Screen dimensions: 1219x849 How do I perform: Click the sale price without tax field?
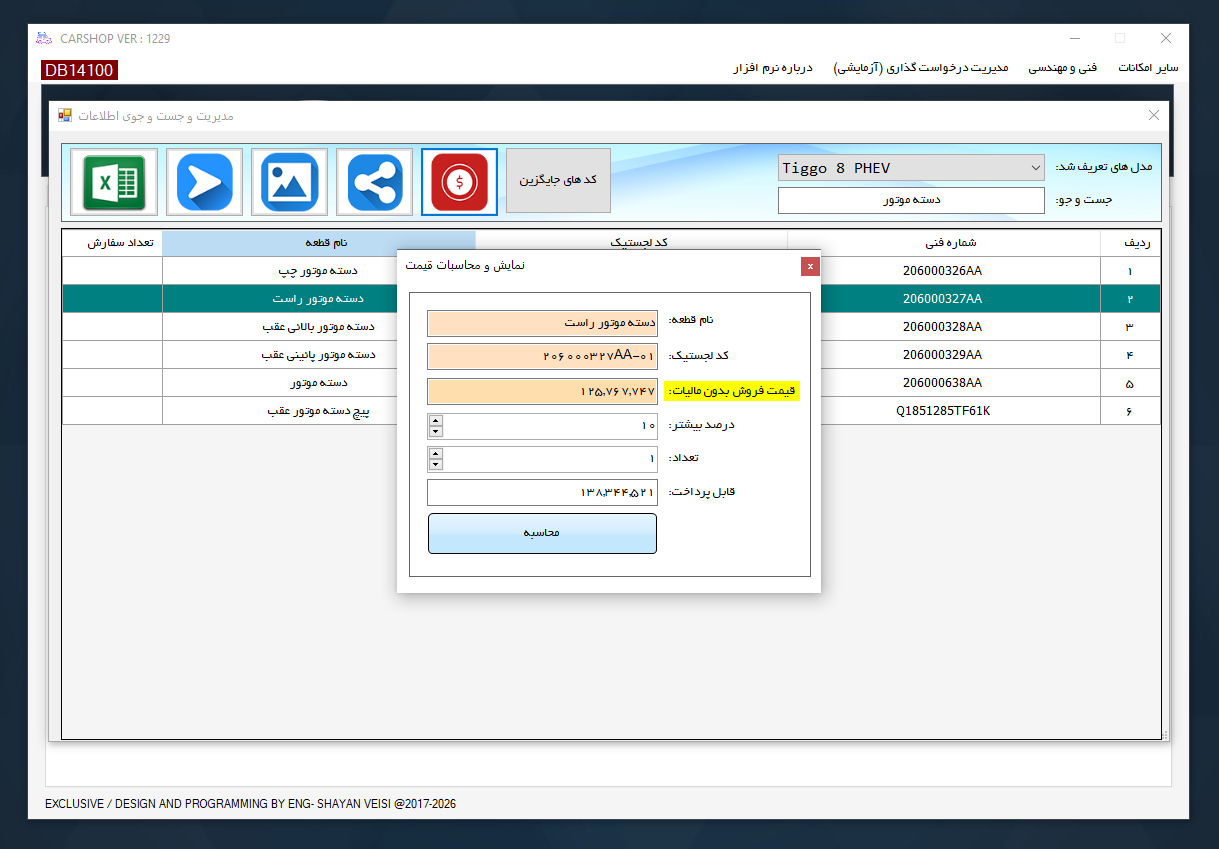pyautogui.click(x=542, y=391)
